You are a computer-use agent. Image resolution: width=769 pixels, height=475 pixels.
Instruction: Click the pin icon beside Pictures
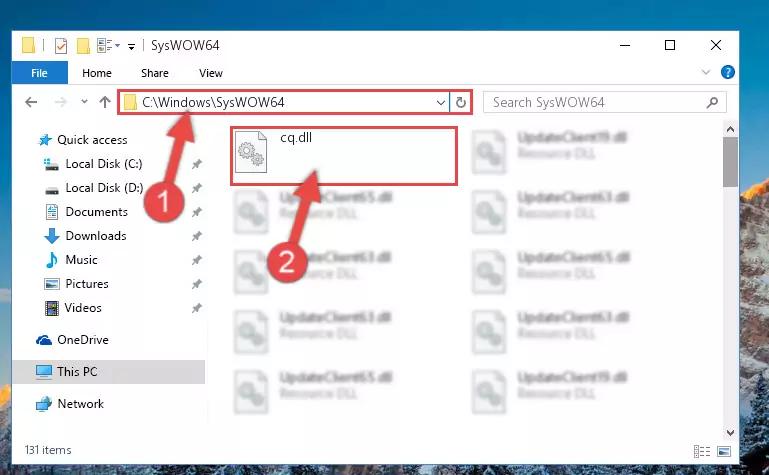[197, 284]
